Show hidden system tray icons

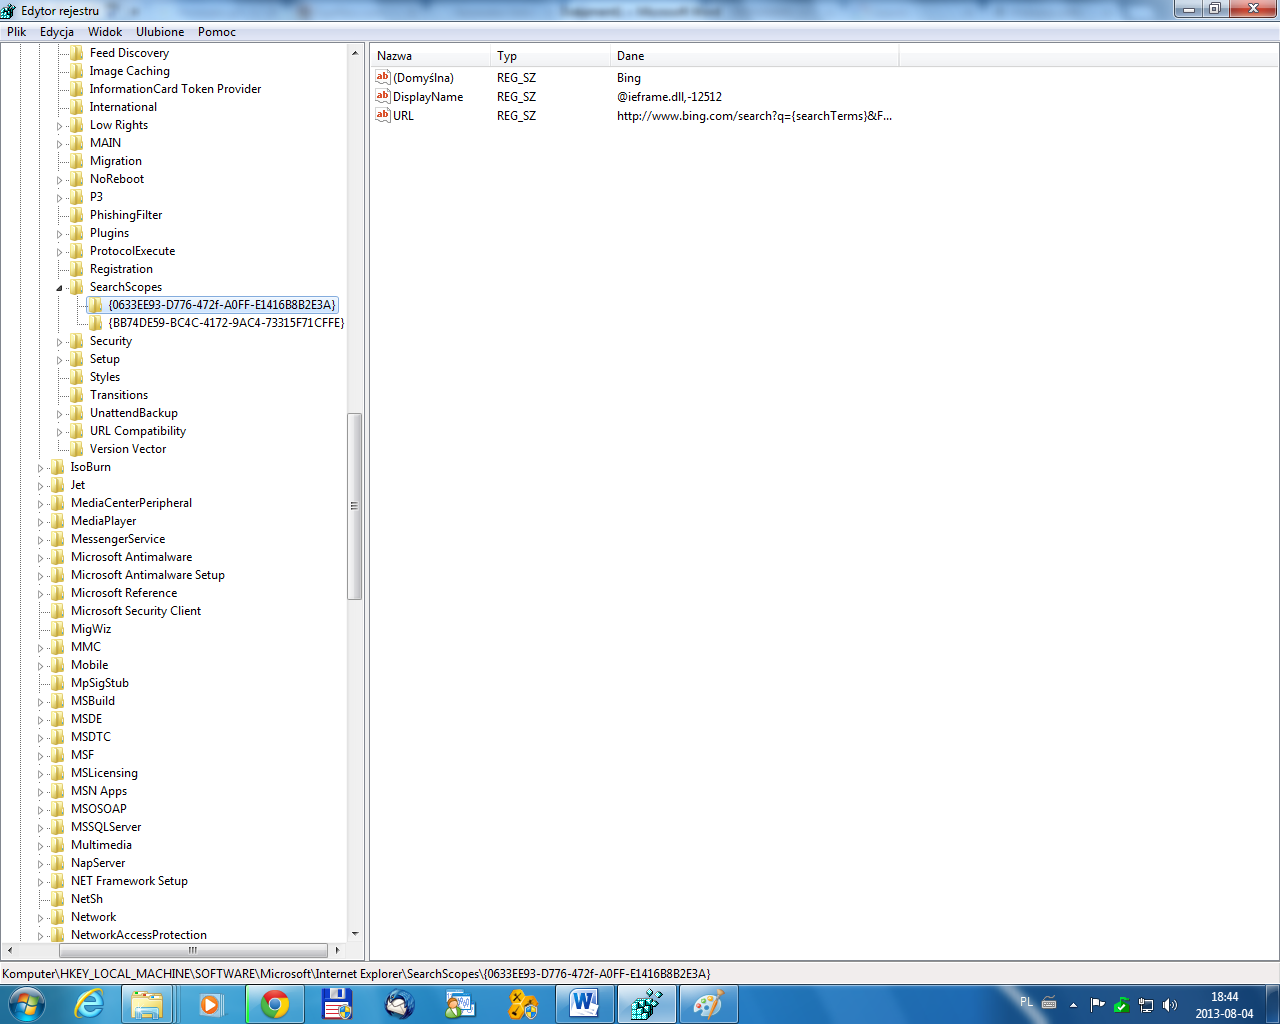click(x=1073, y=1005)
